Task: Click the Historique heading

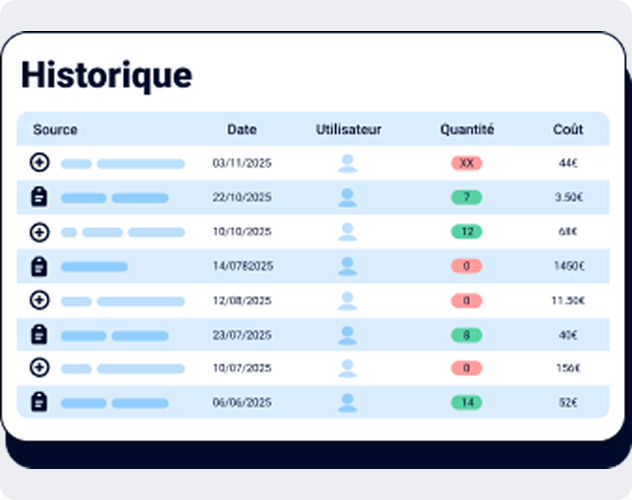Action: click(107, 76)
